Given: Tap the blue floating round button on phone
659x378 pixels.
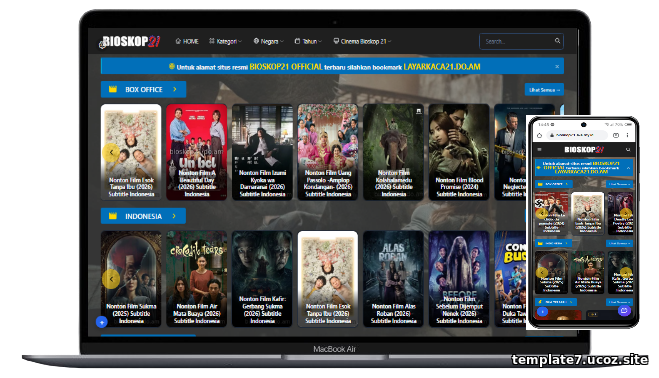Looking at the screenshot, I should [543, 312].
